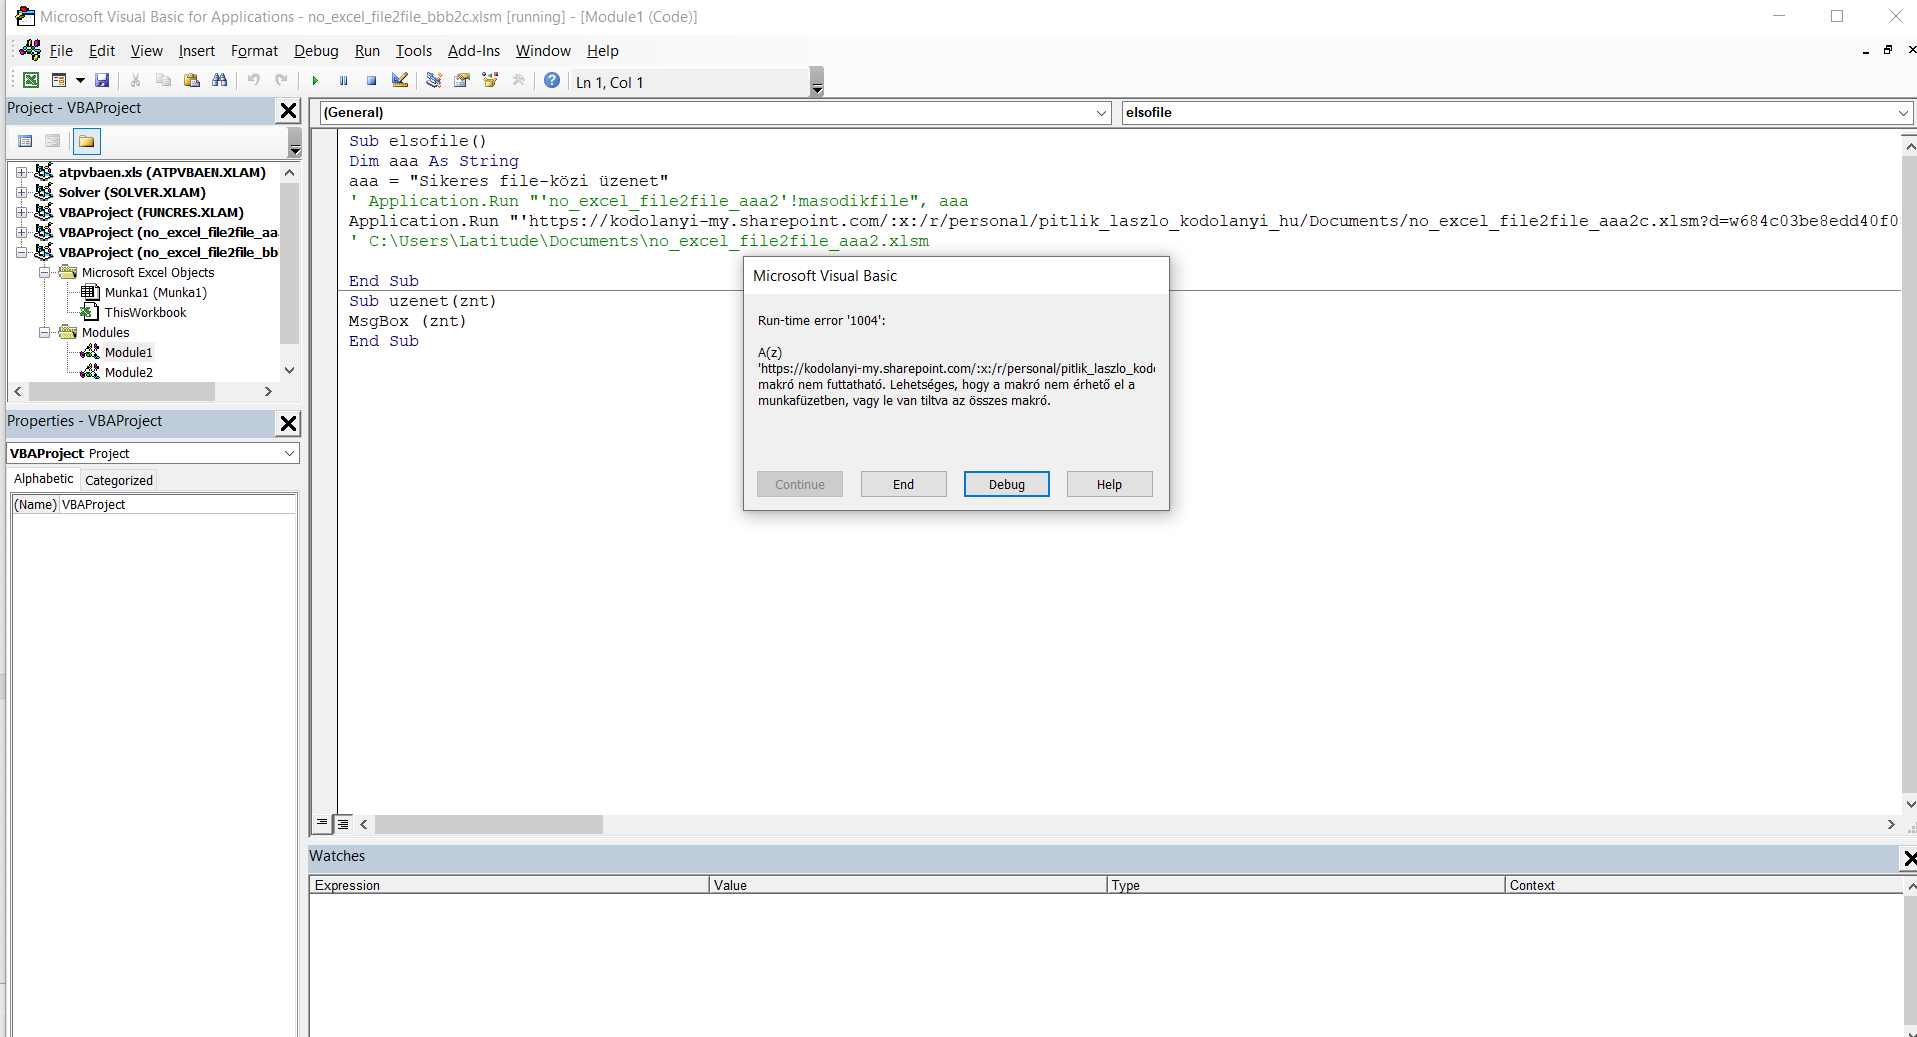Click Debug in the run-time error dialog
Viewport: 1917px width, 1037px height.
(1006, 484)
